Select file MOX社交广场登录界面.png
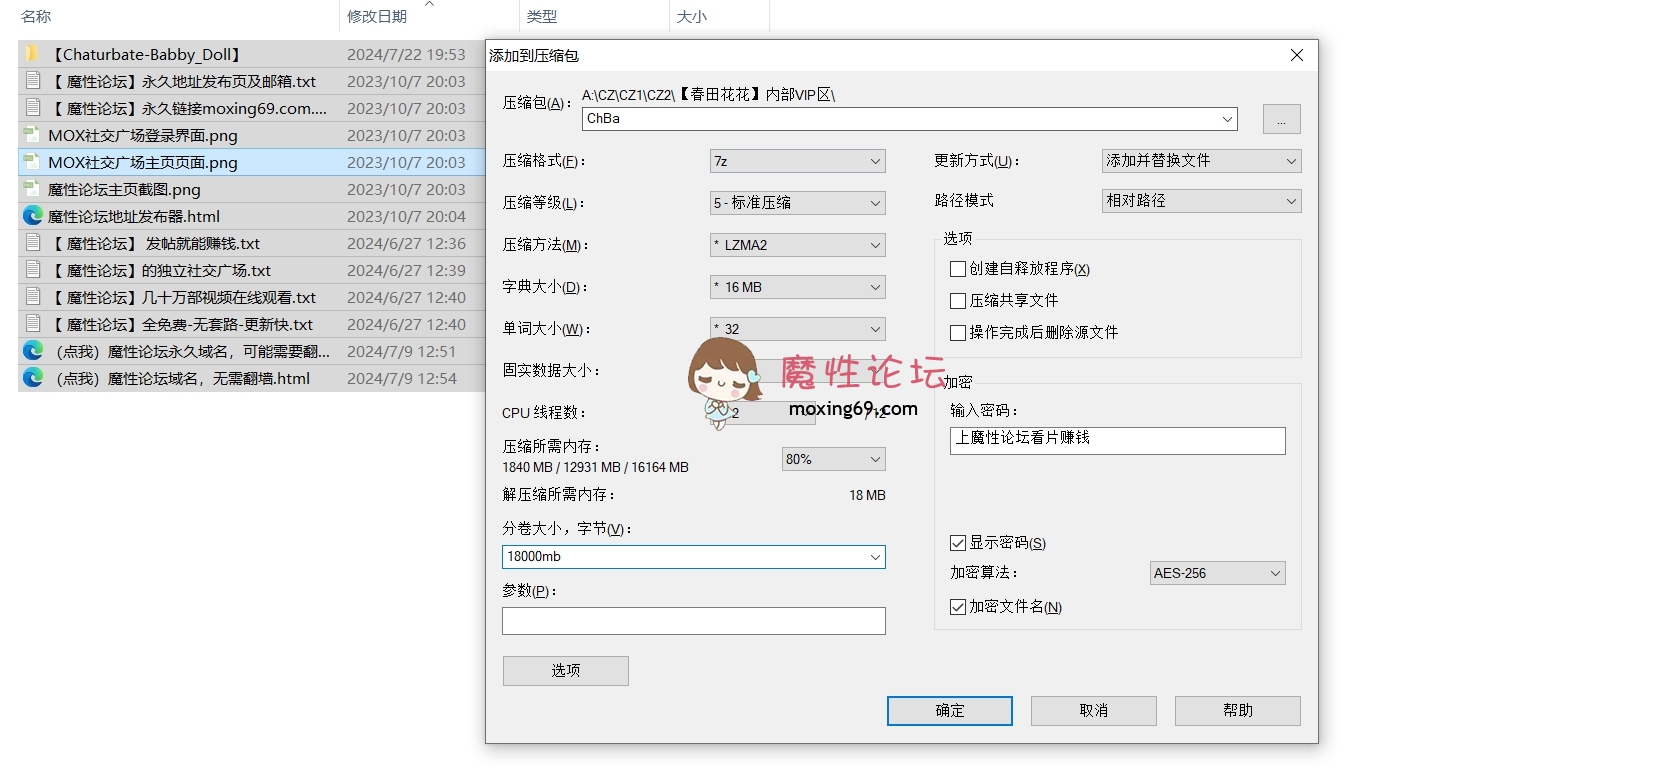Image resolution: width=1657 pixels, height=772 pixels. [x=143, y=135]
